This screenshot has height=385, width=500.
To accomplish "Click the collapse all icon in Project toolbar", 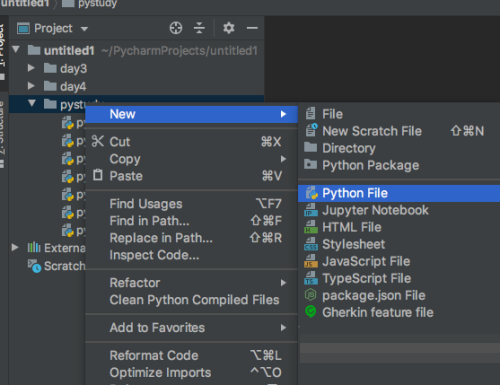I will tap(199, 28).
